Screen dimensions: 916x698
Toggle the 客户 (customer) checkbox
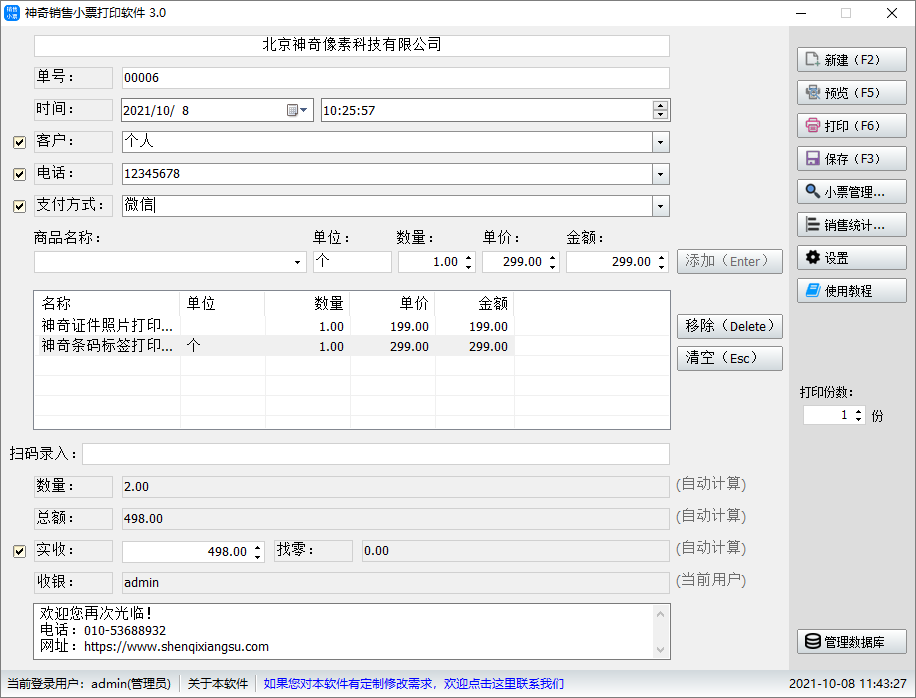coord(19,142)
